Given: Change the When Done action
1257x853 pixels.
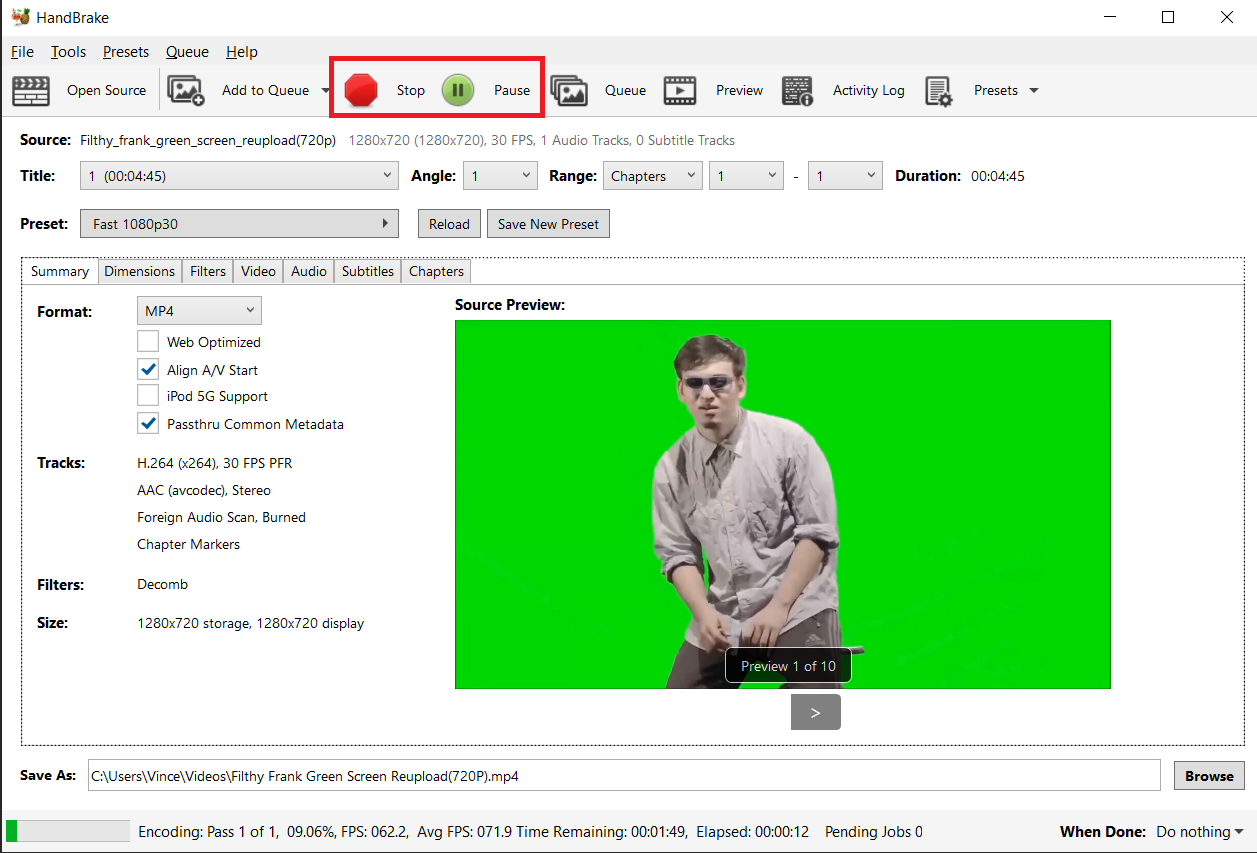Looking at the screenshot, I should click(x=1197, y=831).
